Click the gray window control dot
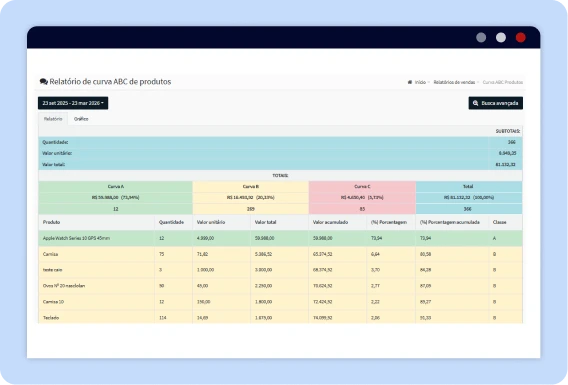Screen dimensions: 568x385 [481, 37]
